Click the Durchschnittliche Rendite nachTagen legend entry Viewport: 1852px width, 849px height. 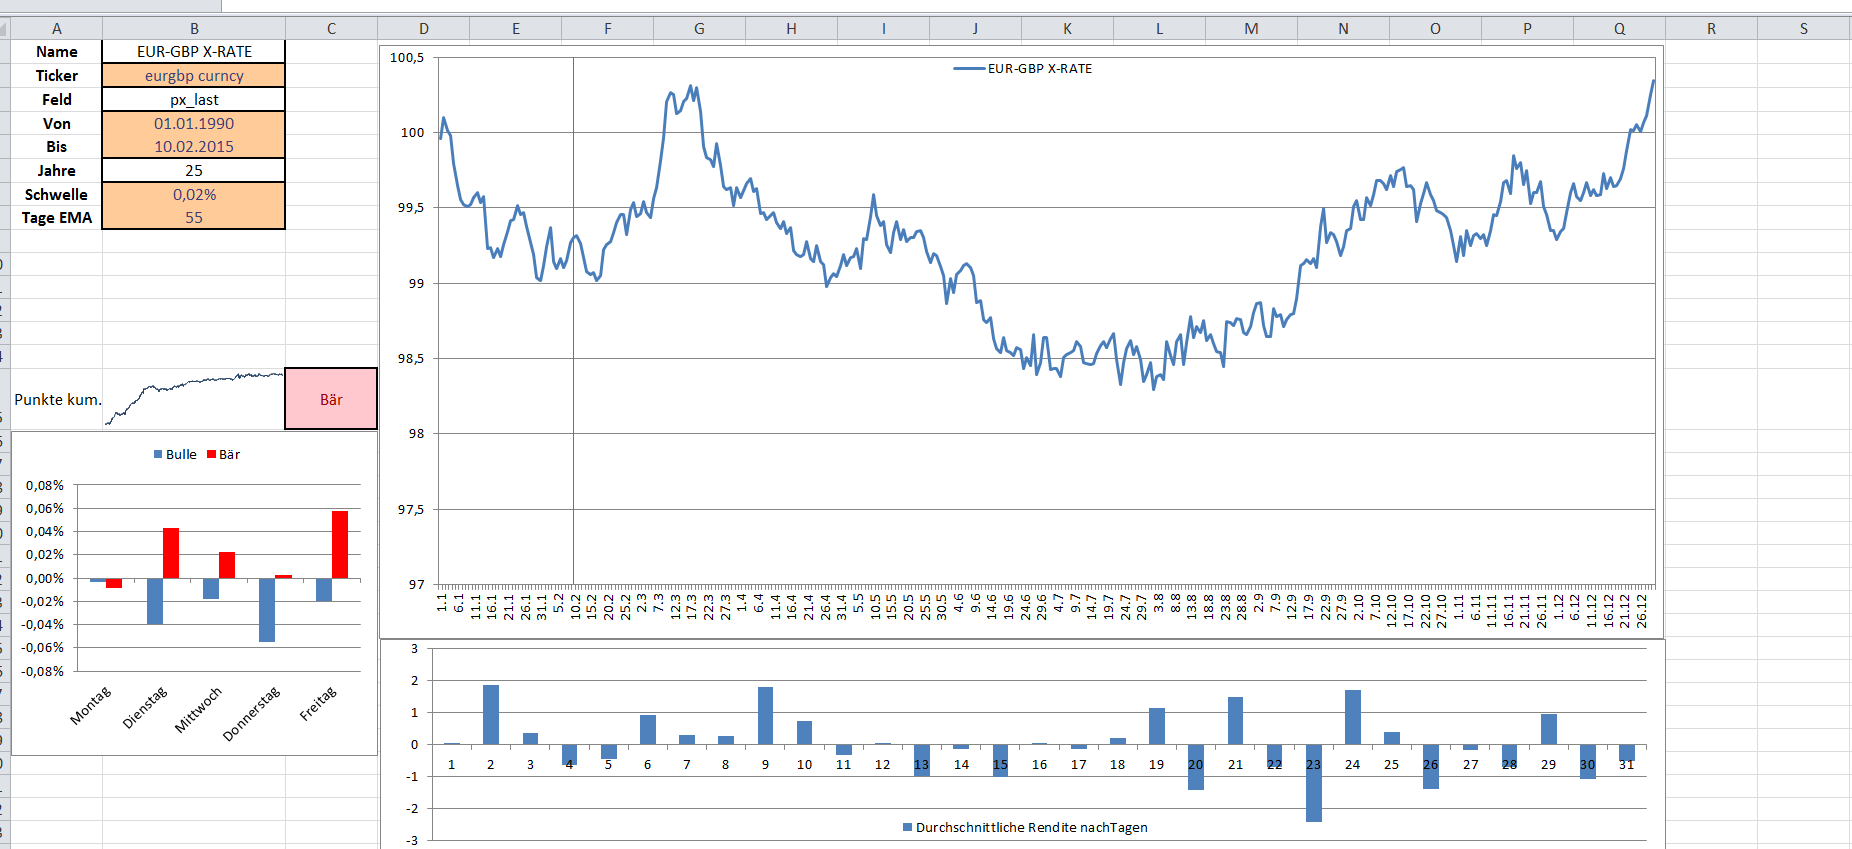[x=1025, y=827]
